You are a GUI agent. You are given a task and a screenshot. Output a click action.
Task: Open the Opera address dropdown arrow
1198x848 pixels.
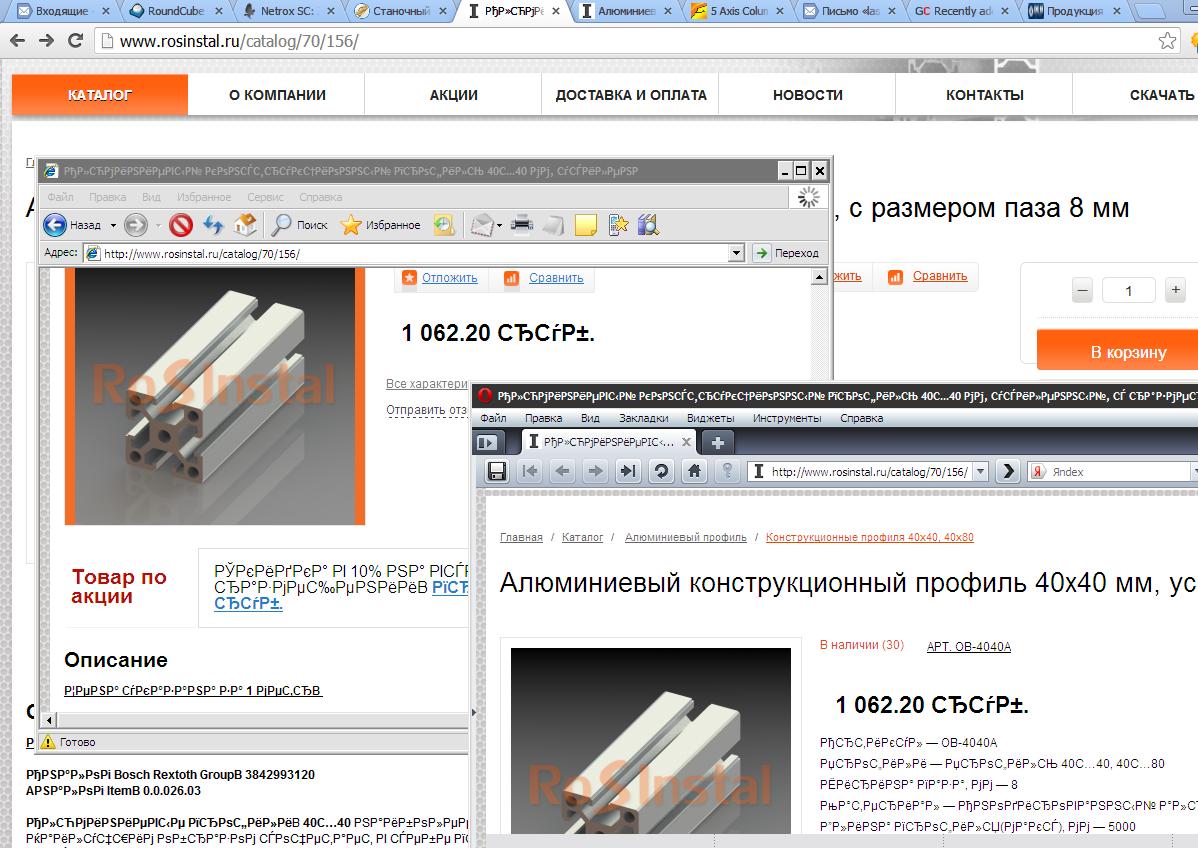tap(981, 471)
